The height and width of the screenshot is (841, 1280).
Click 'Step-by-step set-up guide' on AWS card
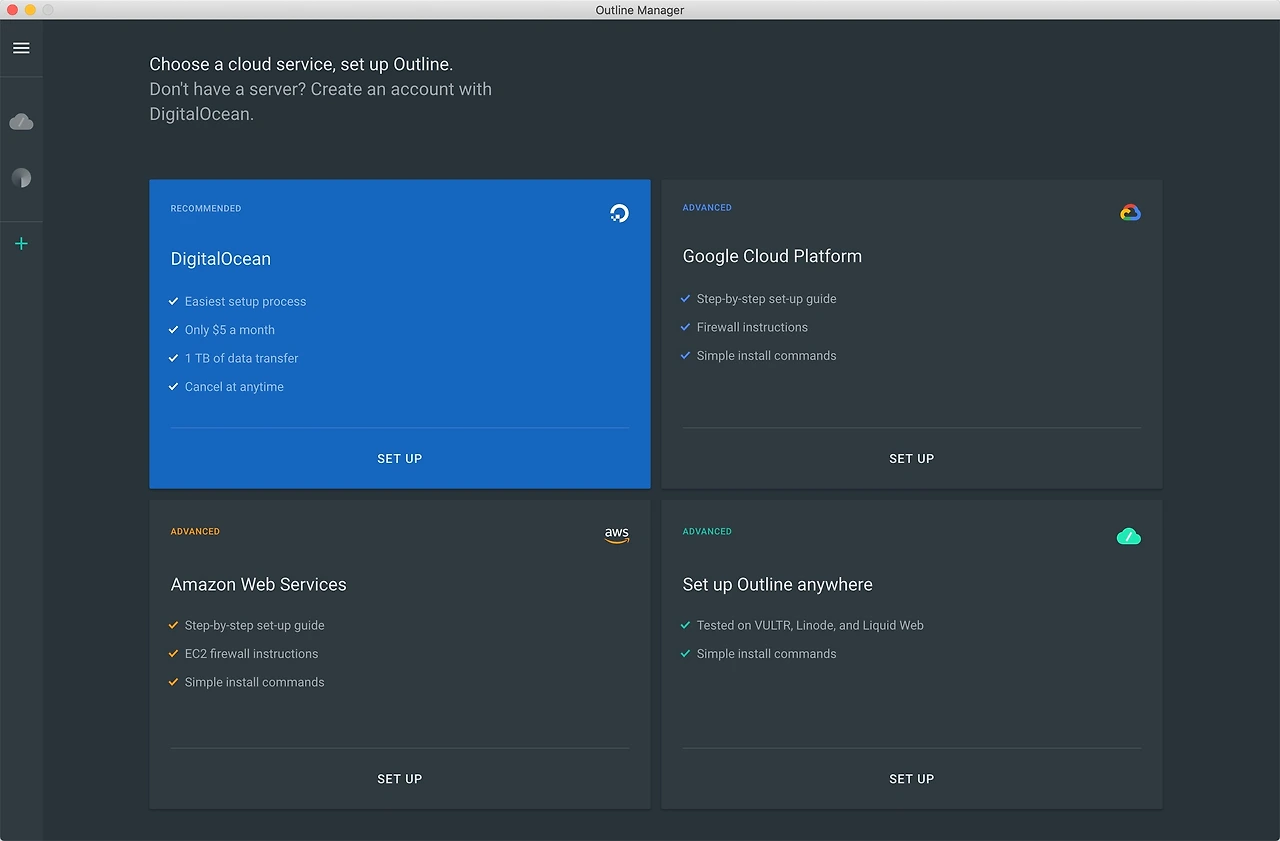pos(255,626)
